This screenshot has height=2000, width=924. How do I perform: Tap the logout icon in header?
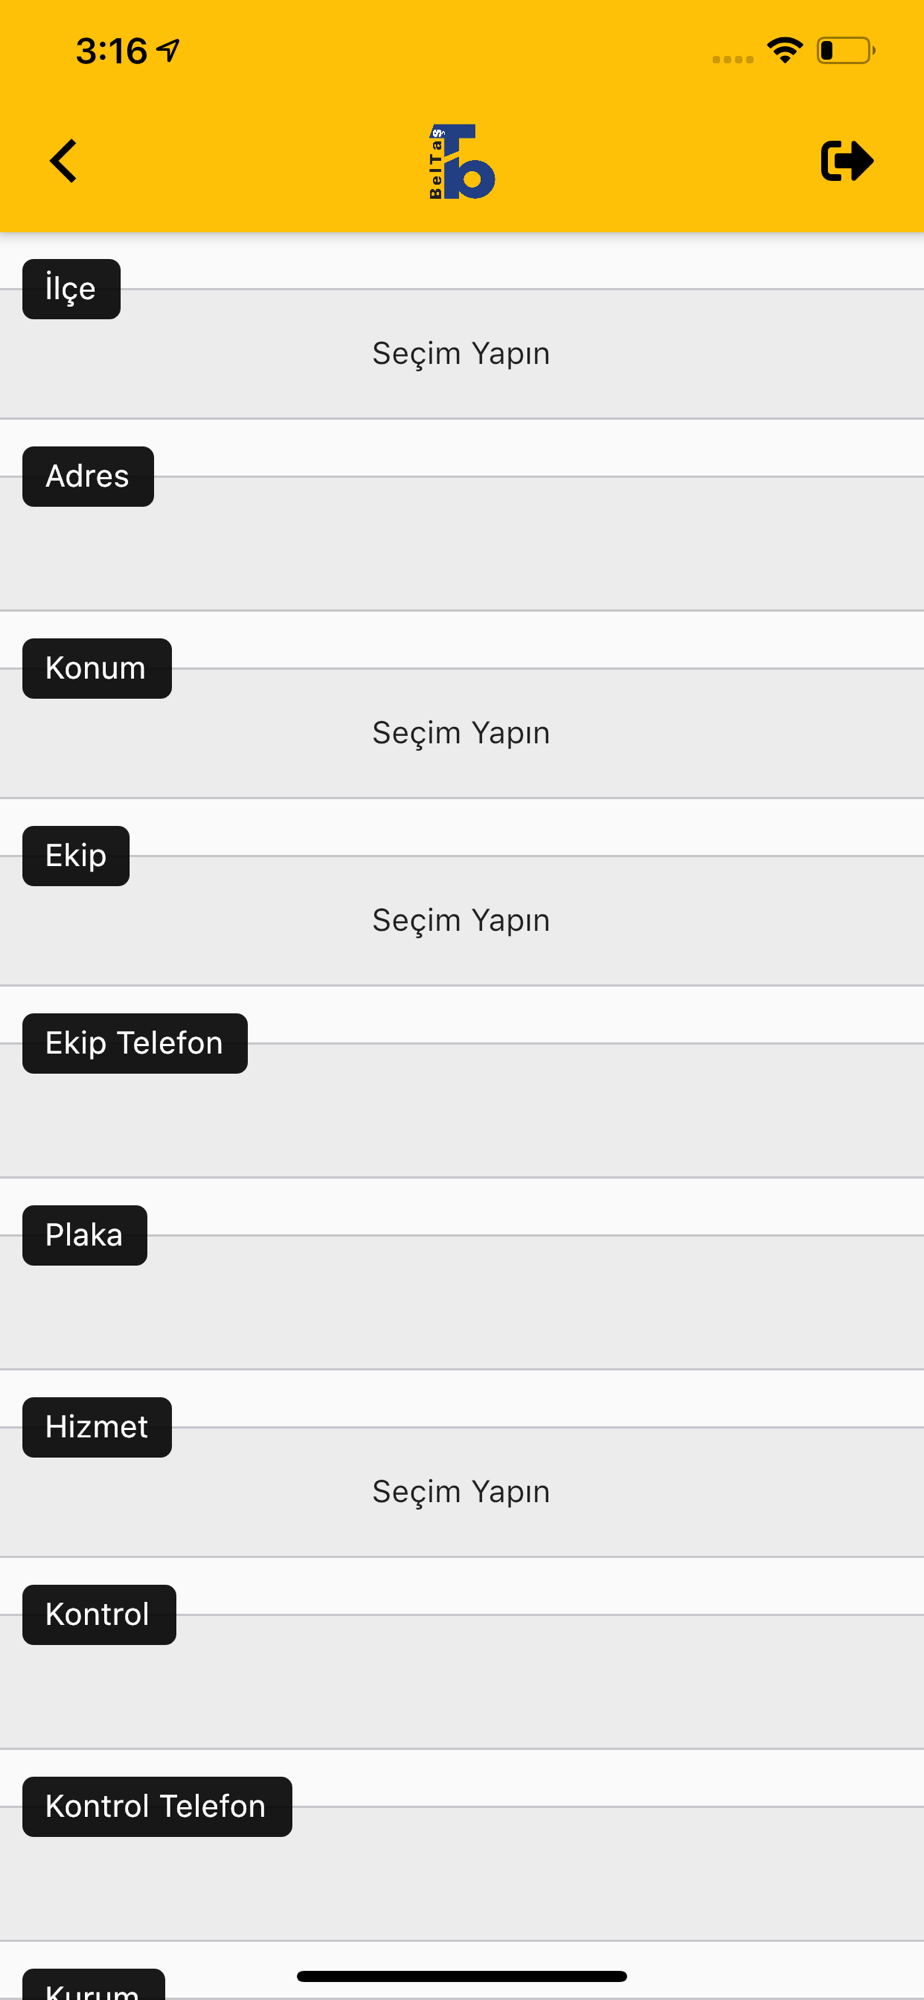(847, 161)
